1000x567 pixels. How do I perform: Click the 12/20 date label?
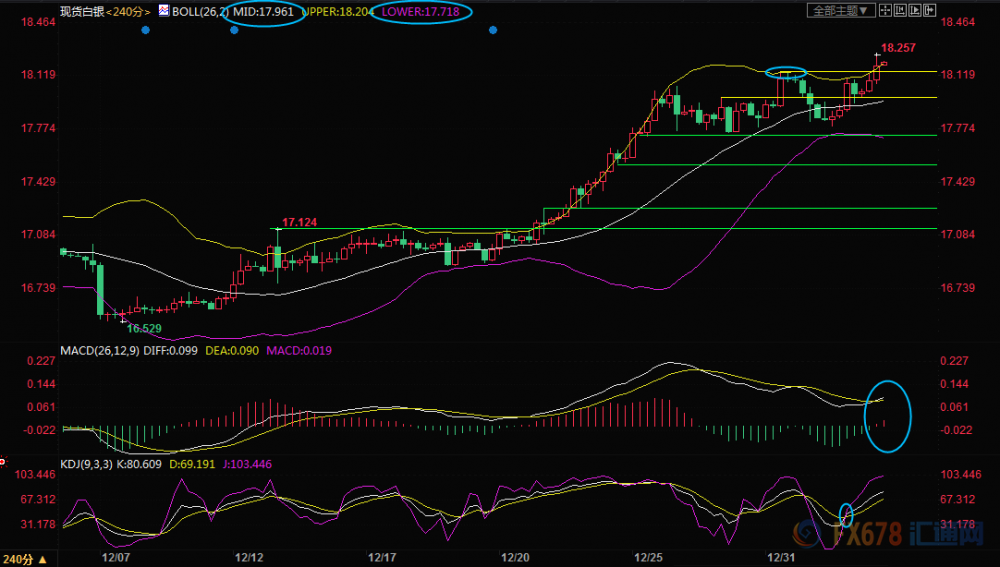(515, 558)
